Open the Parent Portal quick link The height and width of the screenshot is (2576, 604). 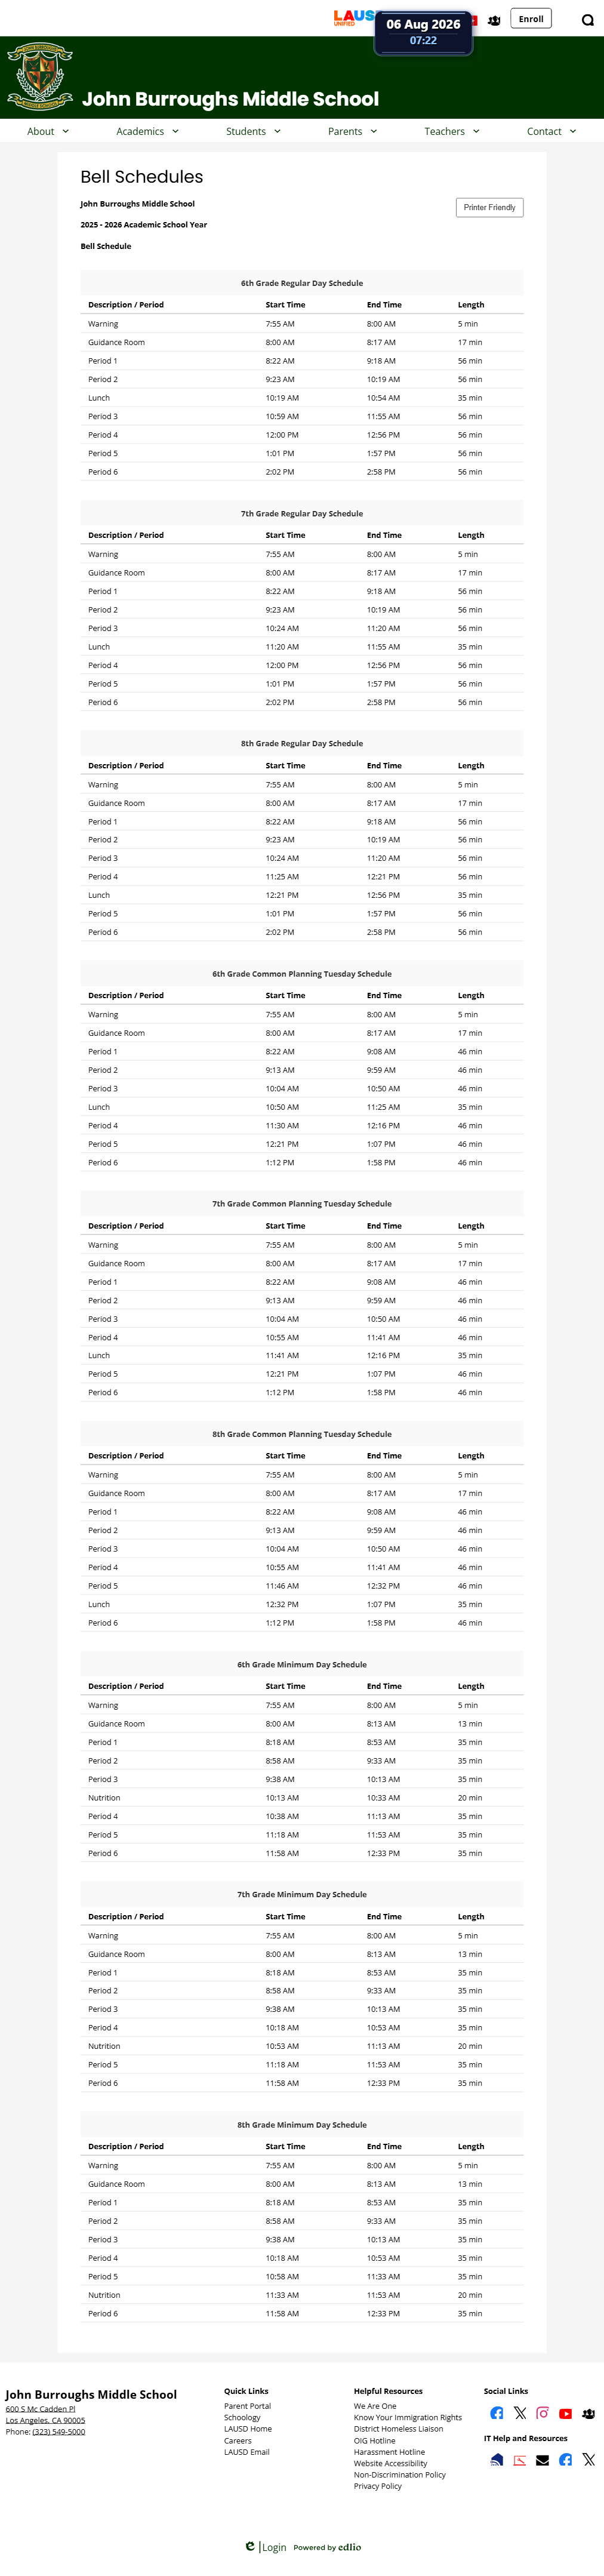click(247, 2406)
